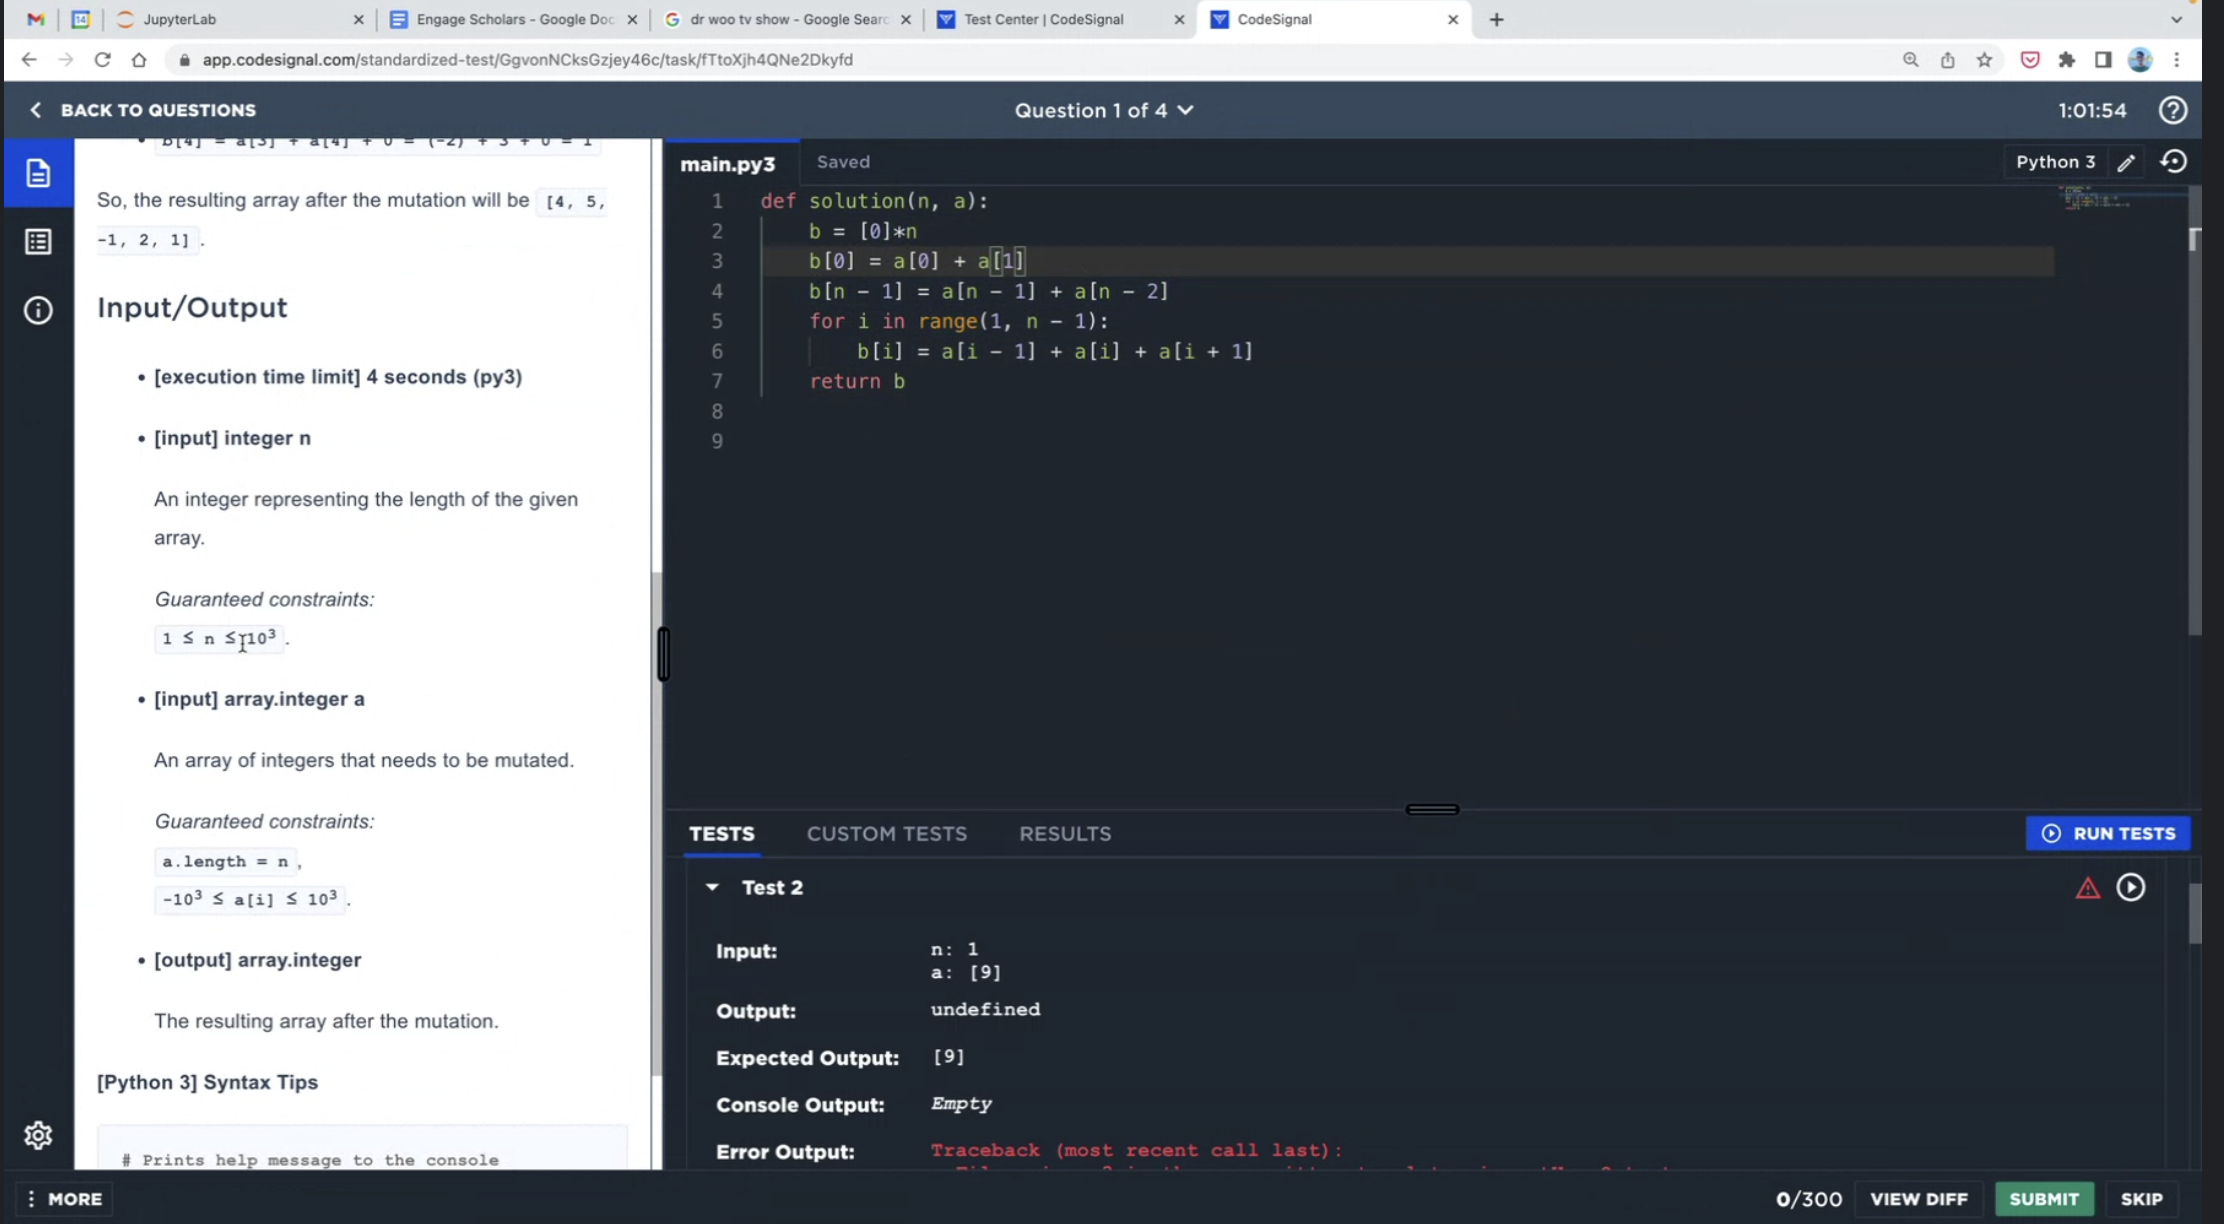The image size is (2224, 1224).
Task: Close the JupyterLab browser tab
Action: (359, 19)
